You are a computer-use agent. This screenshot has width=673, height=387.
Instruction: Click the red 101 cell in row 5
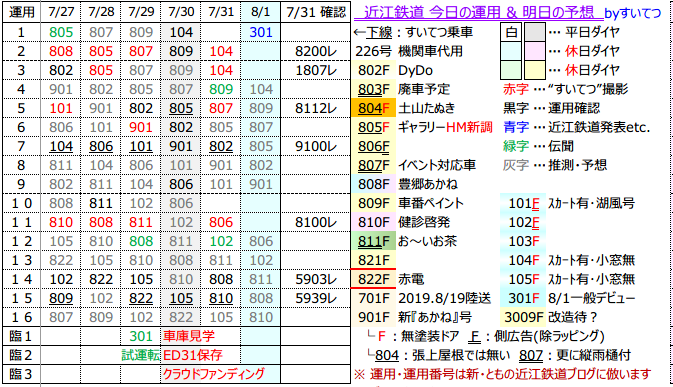tap(61, 108)
